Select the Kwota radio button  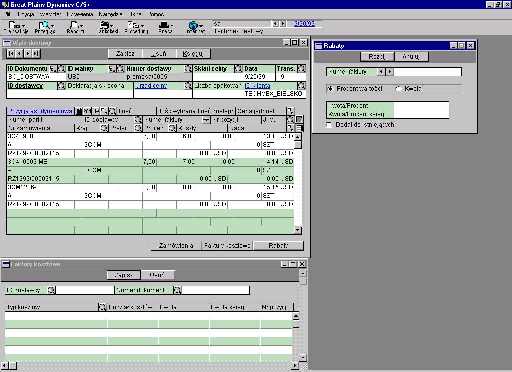[398, 89]
